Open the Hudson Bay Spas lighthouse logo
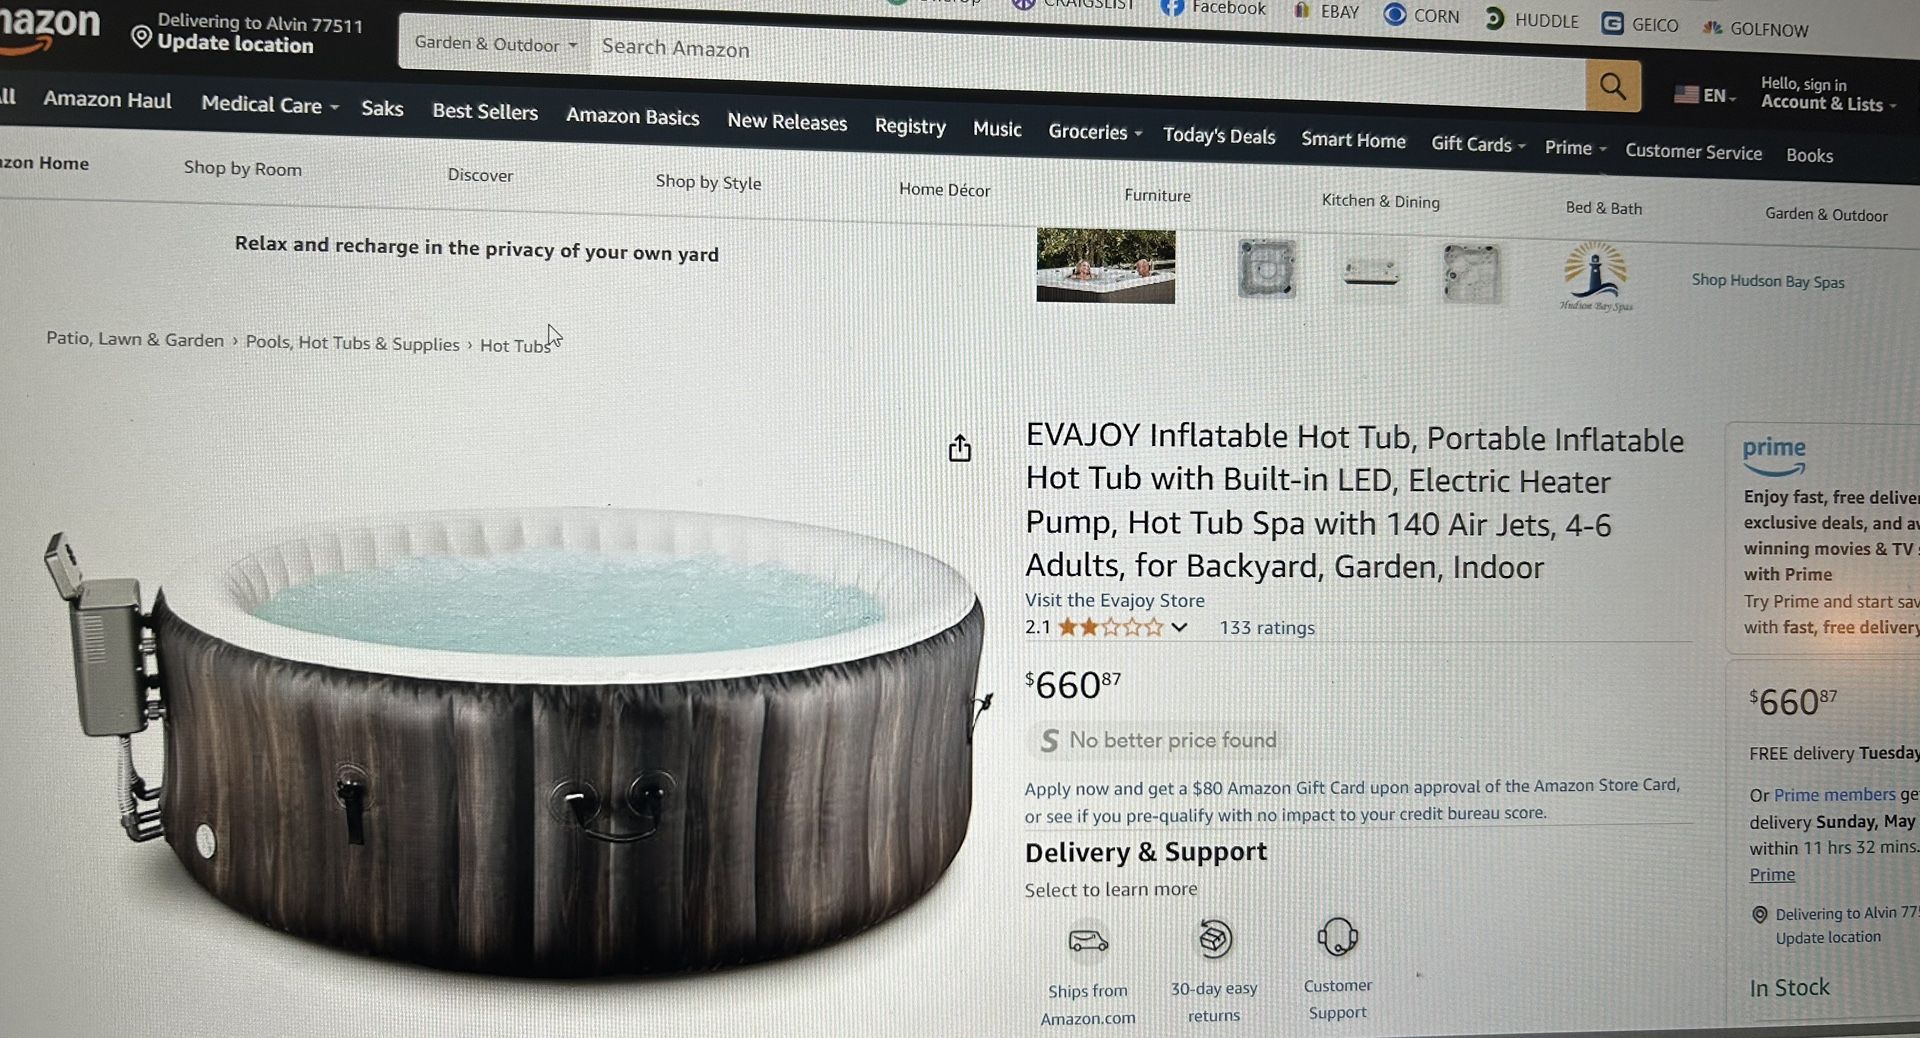The image size is (1920, 1038). (x=1596, y=276)
